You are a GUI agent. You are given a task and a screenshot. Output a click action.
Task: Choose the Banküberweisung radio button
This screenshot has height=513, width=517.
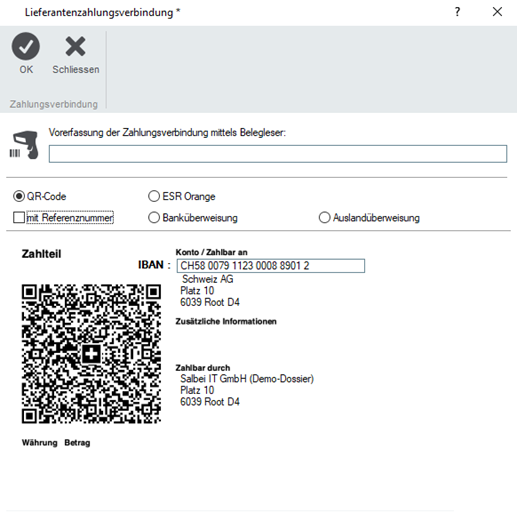pos(154,218)
